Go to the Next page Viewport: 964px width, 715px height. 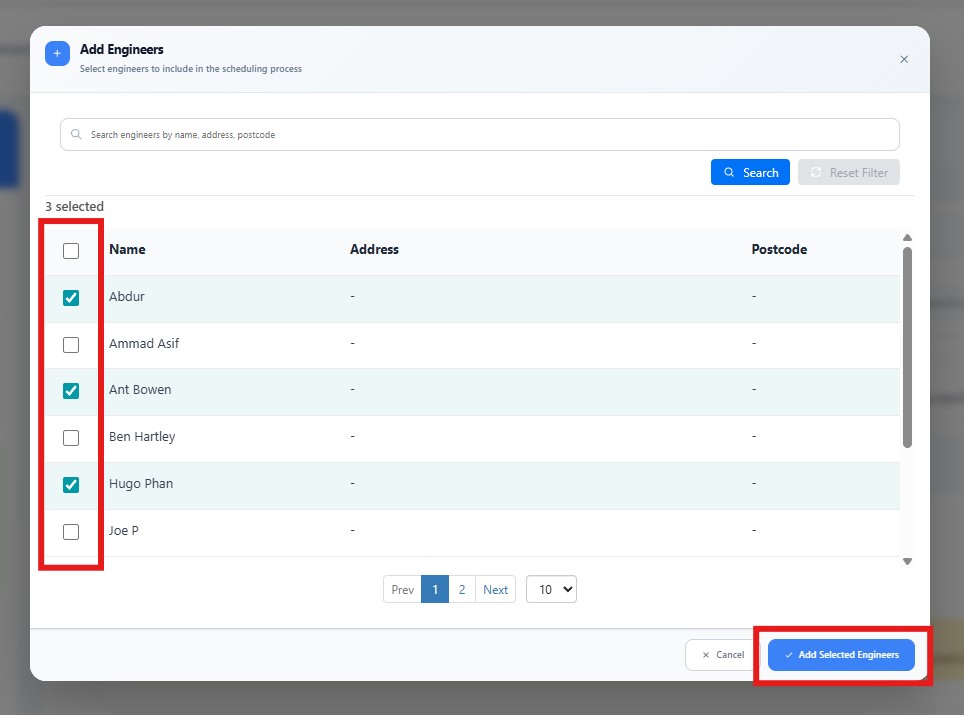[496, 589]
